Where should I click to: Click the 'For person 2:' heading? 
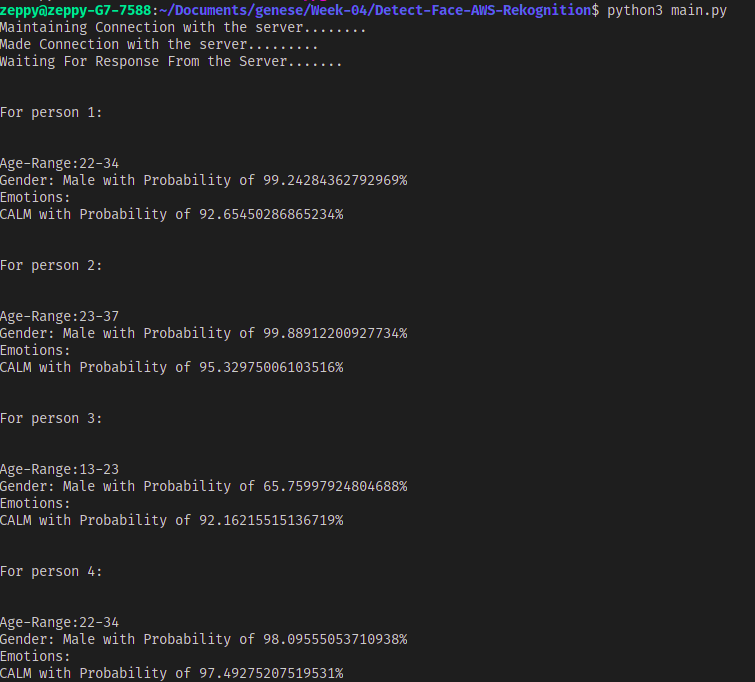tap(51, 266)
